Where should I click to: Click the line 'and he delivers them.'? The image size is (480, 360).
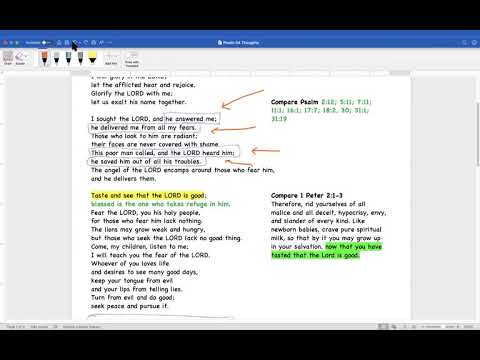click(x=123, y=179)
